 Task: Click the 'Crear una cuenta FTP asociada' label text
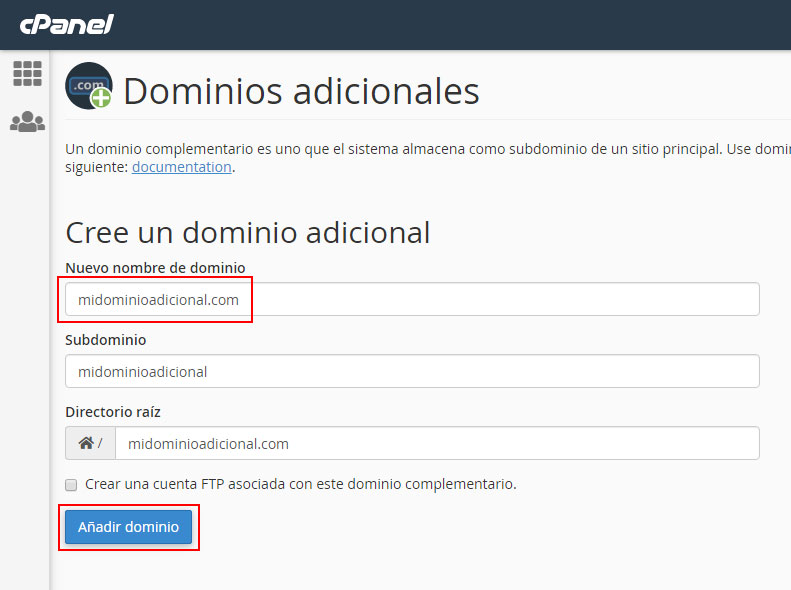click(x=300, y=484)
